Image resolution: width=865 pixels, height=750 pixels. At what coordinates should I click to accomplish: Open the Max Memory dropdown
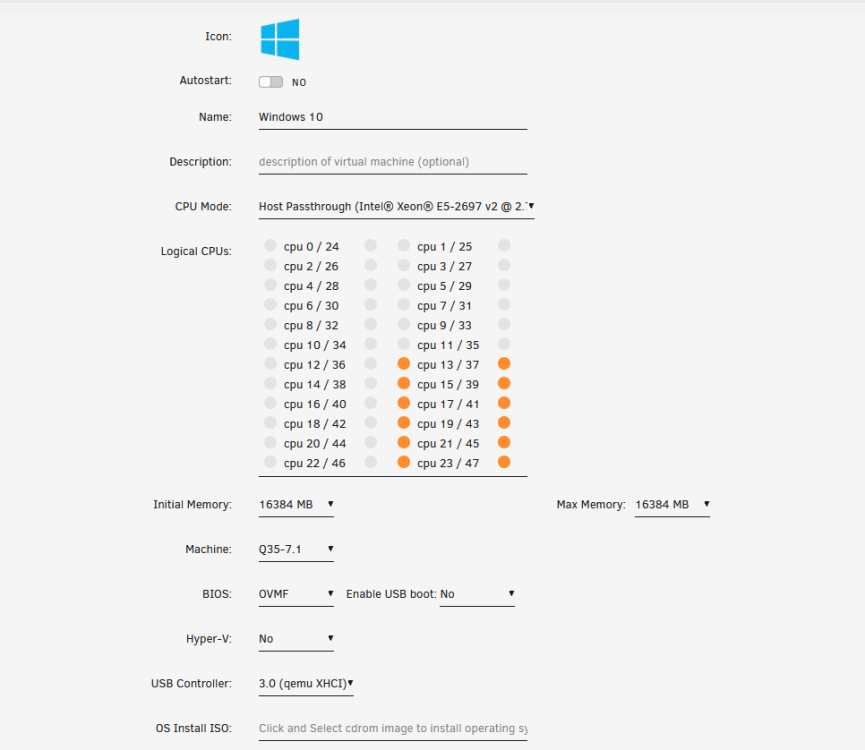672,505
